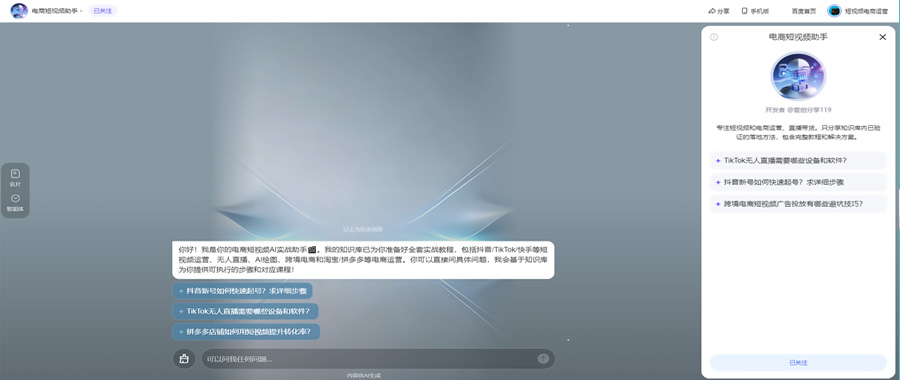Image resolution: width=900 pixels, height=380 pixels.
Task: Open the 名片 card icon in sidebar
Action: (x=15, y=177)
